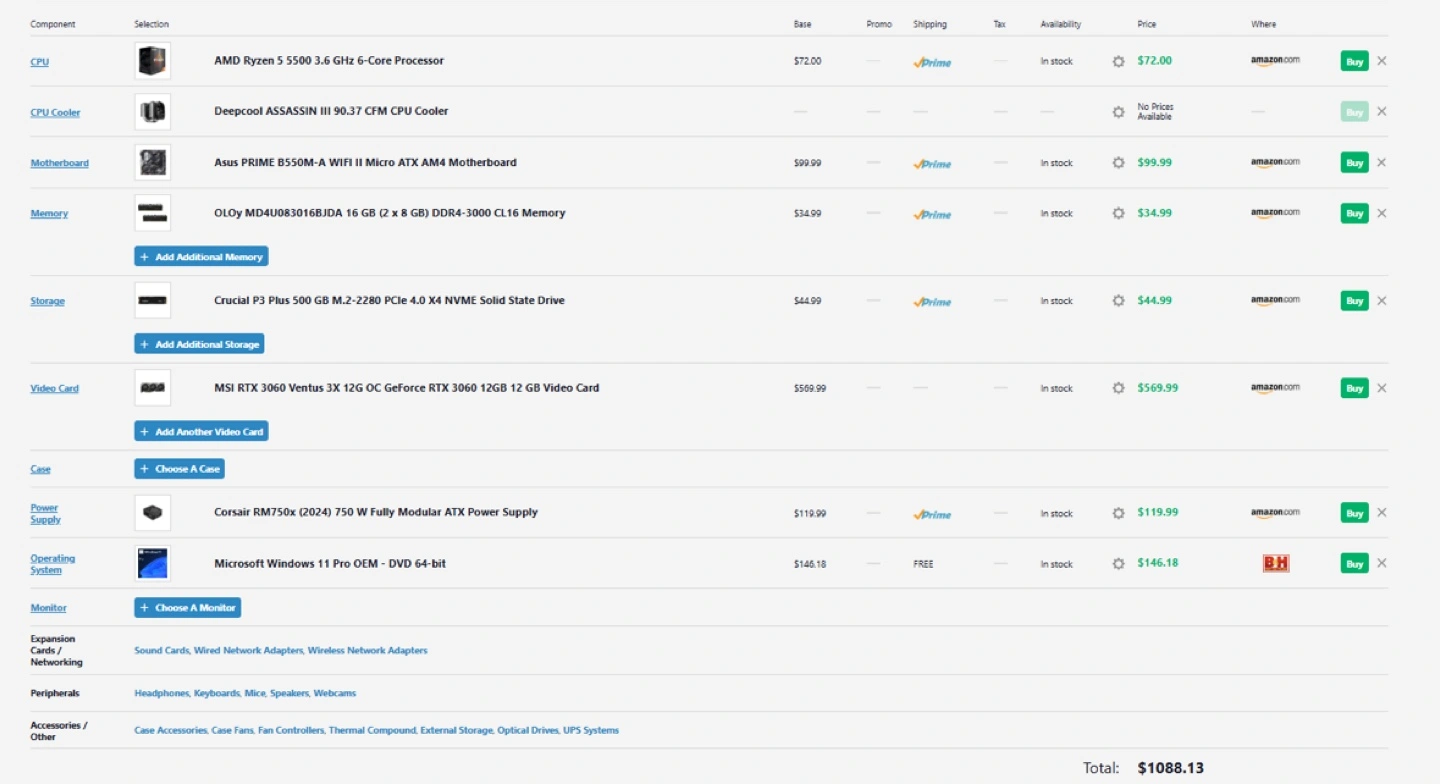The height and width of the screenshot is (784, 1440).
Task: Open the Corsair RM750x thumbnail image
Action: (153, 513)
